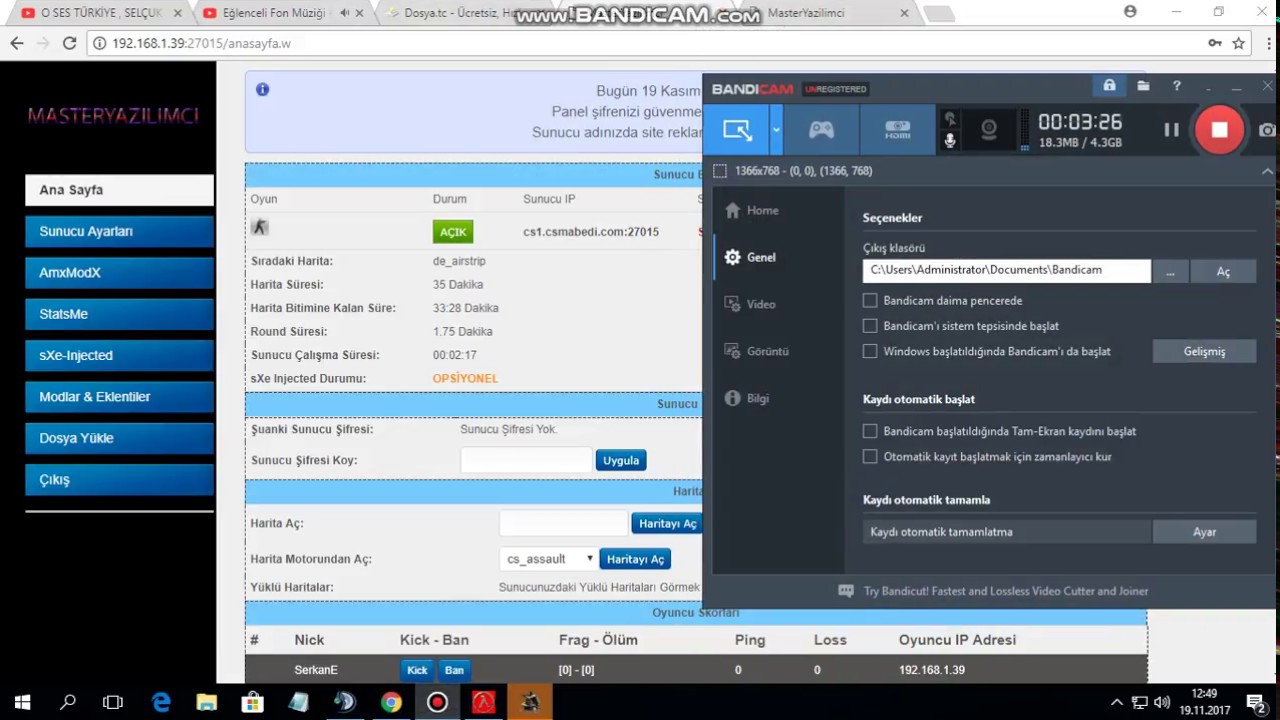This screenshot has height=720, width=1280.
Task: Open Bandicam help question mark
Action: 1177,87
